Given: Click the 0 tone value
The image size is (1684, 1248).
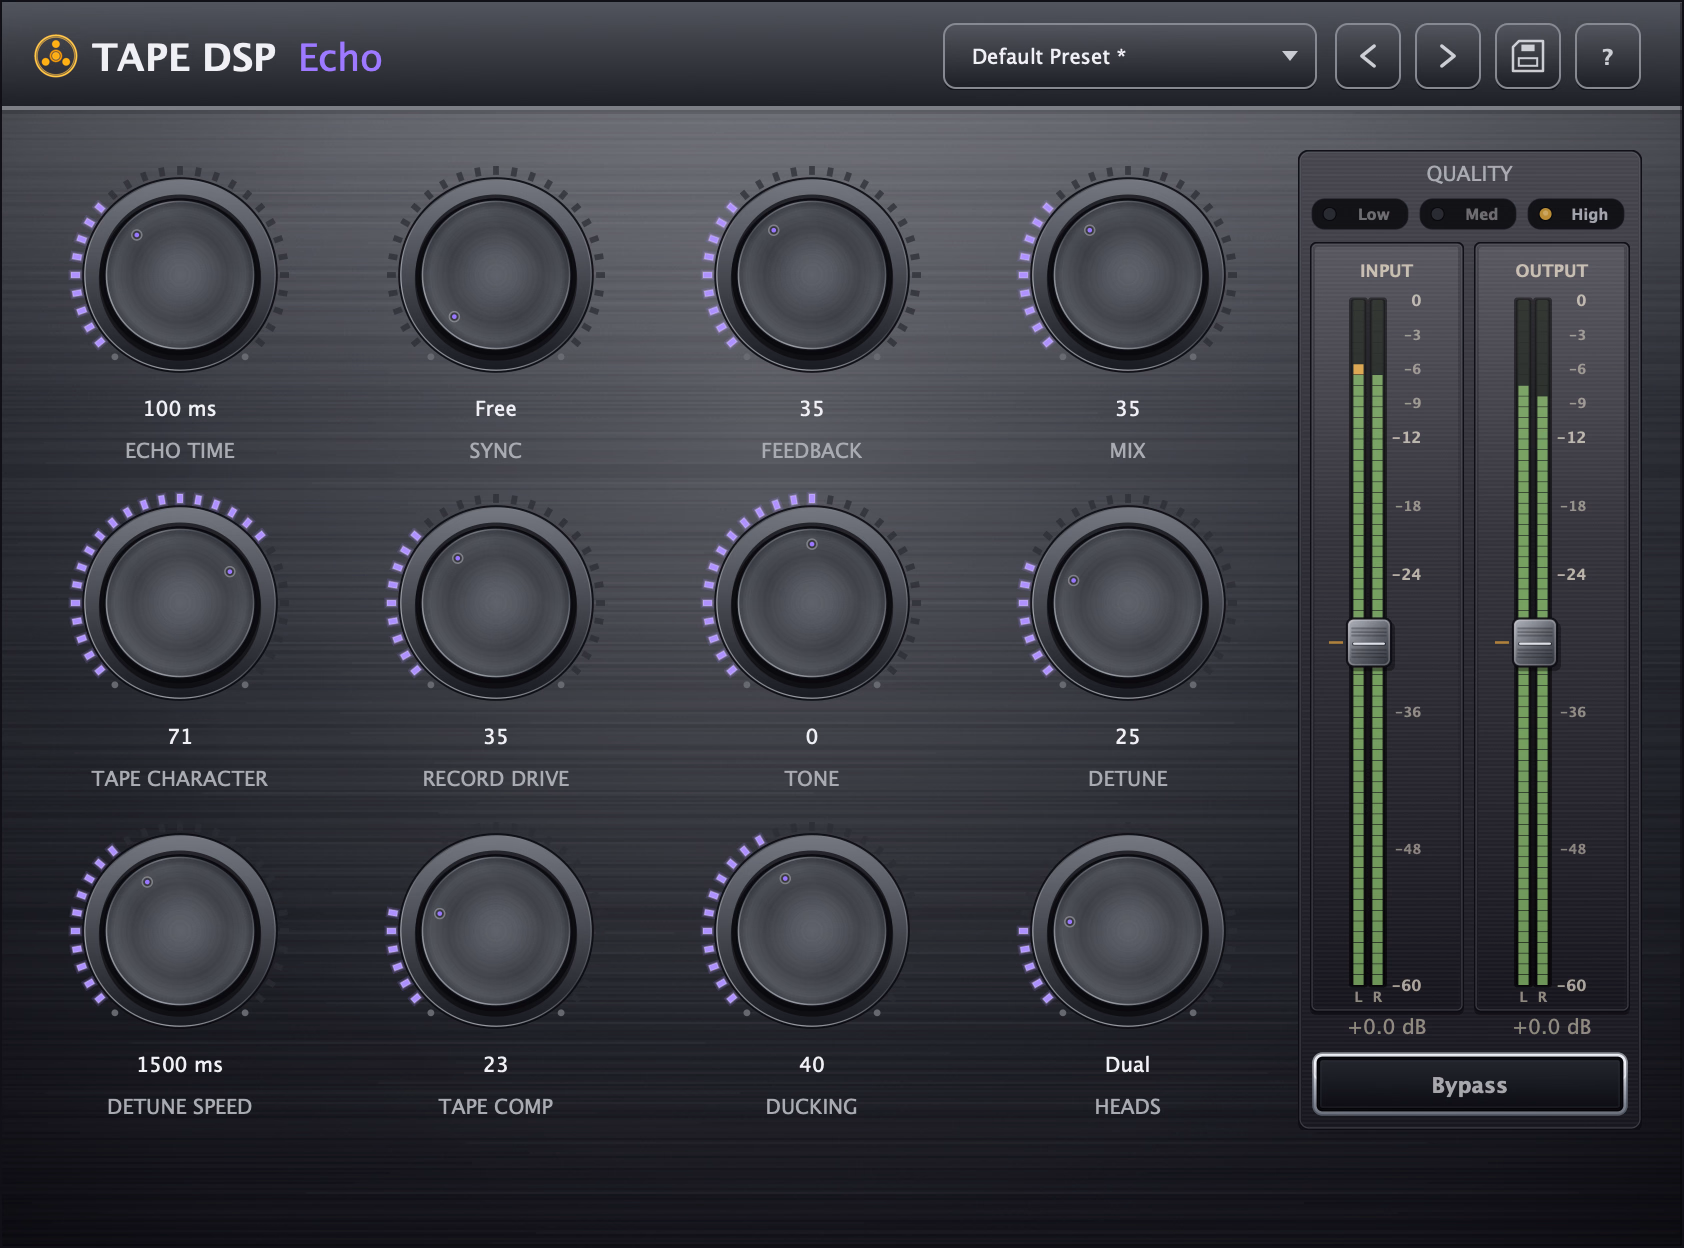Looking at the screenshot, I should pos(812,737).
